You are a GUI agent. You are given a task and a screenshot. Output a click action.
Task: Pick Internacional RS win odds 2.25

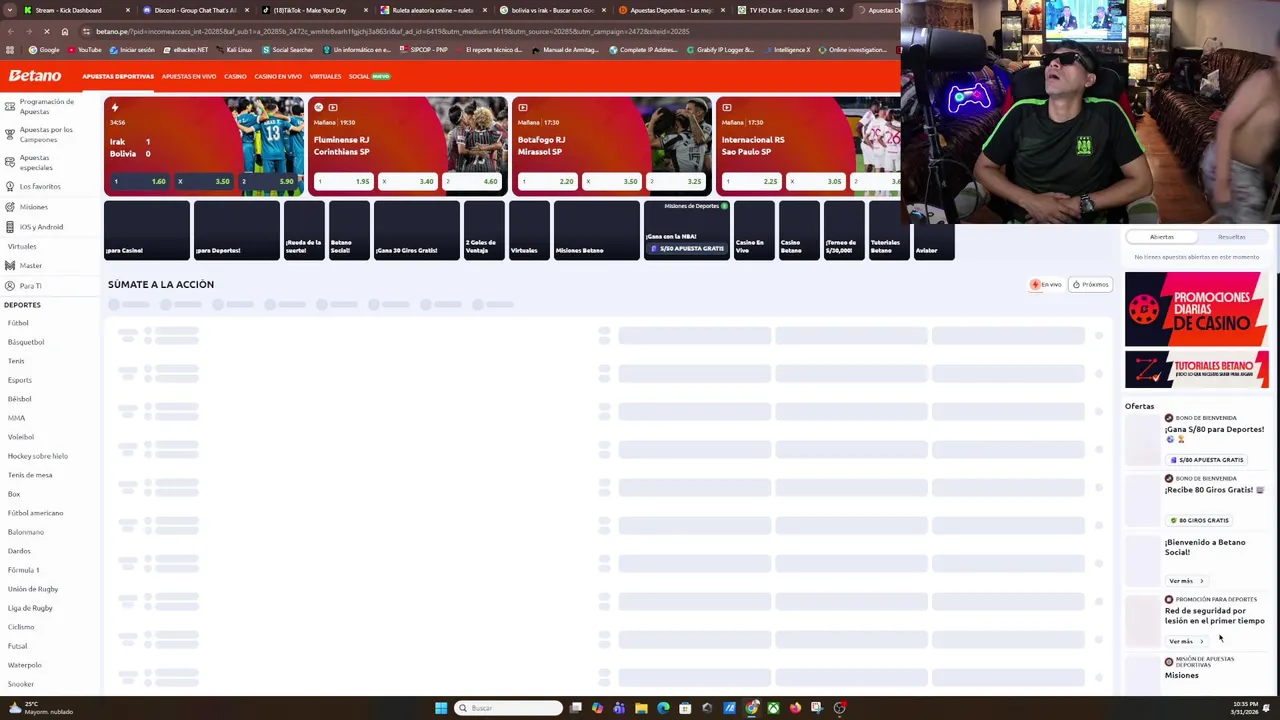(752, 182)
